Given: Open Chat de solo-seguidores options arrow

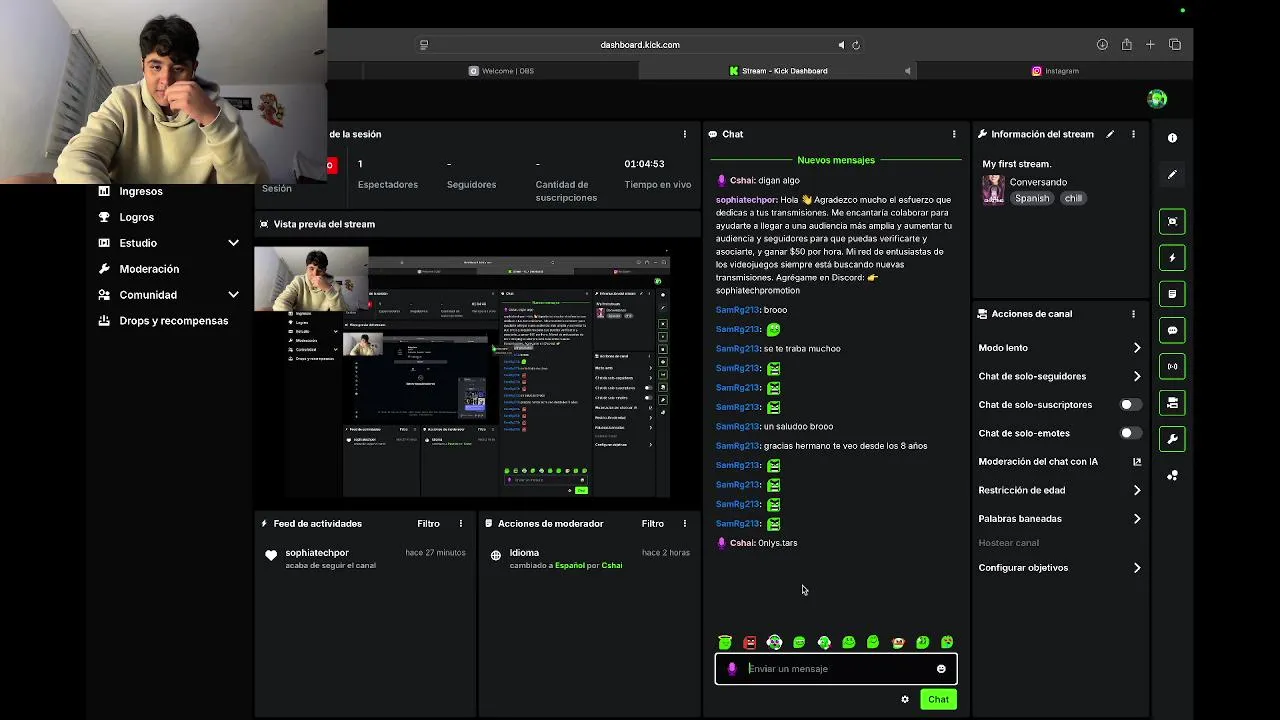Looking at the screenshot, I should click(1137, 376).
